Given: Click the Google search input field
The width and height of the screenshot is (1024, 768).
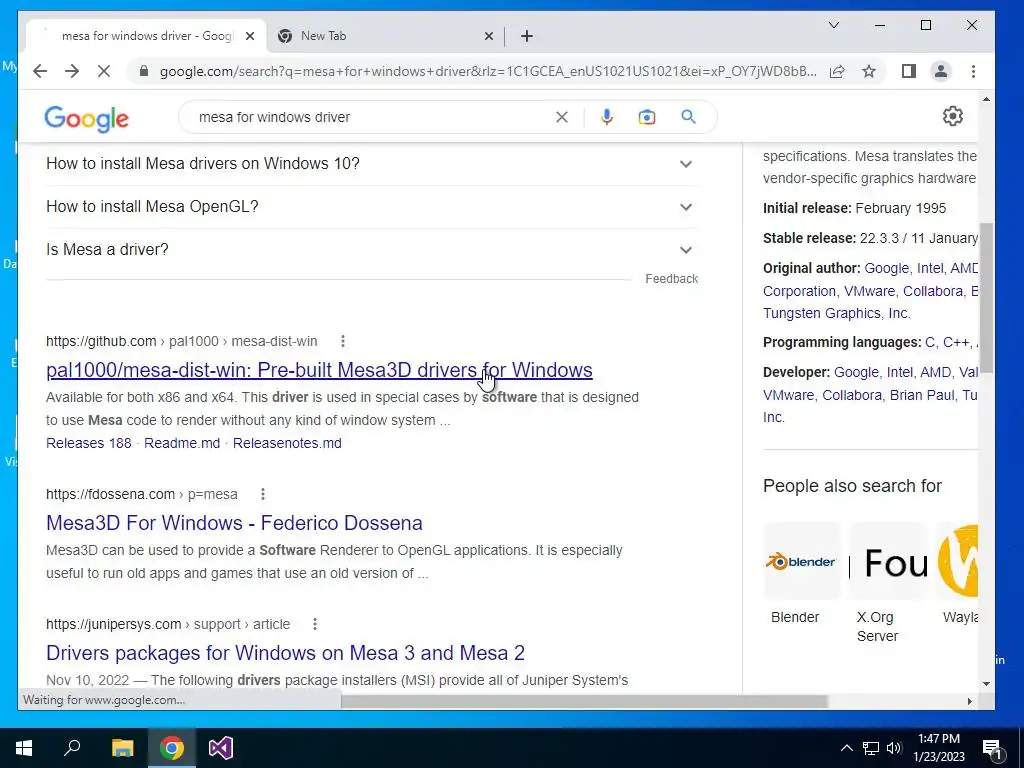Looking at the screenshot, I should click(x=372, y=117).
